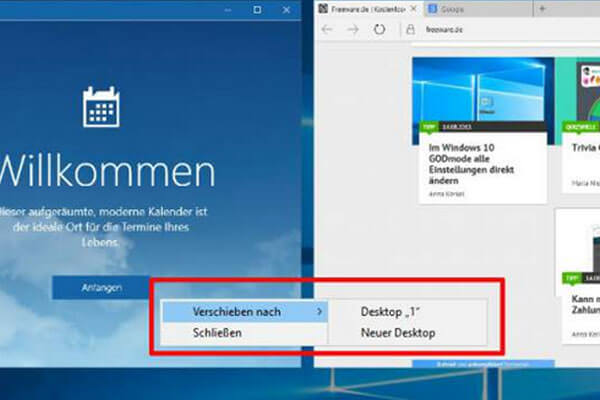Click the green TIPP badge on GODmode article

point(429,126)
